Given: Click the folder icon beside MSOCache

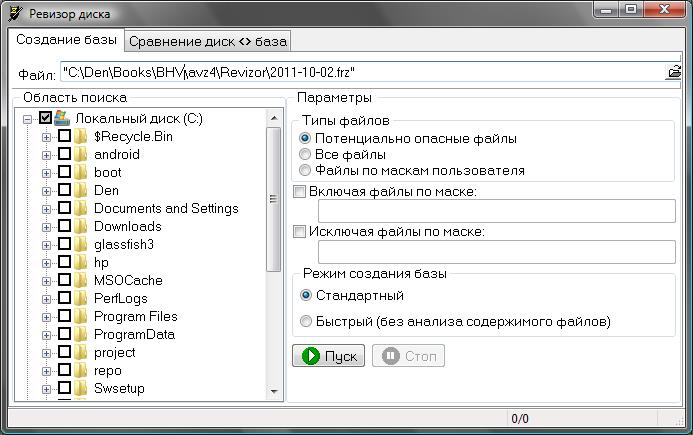Looking at the screenshot, I should [x=81, y=281].
